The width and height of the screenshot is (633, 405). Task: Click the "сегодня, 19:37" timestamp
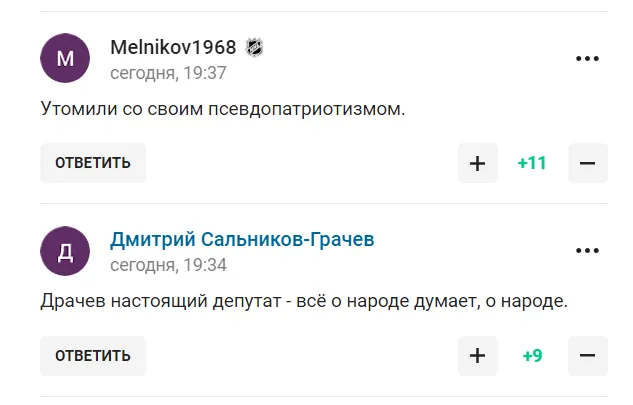pos(168,72)
